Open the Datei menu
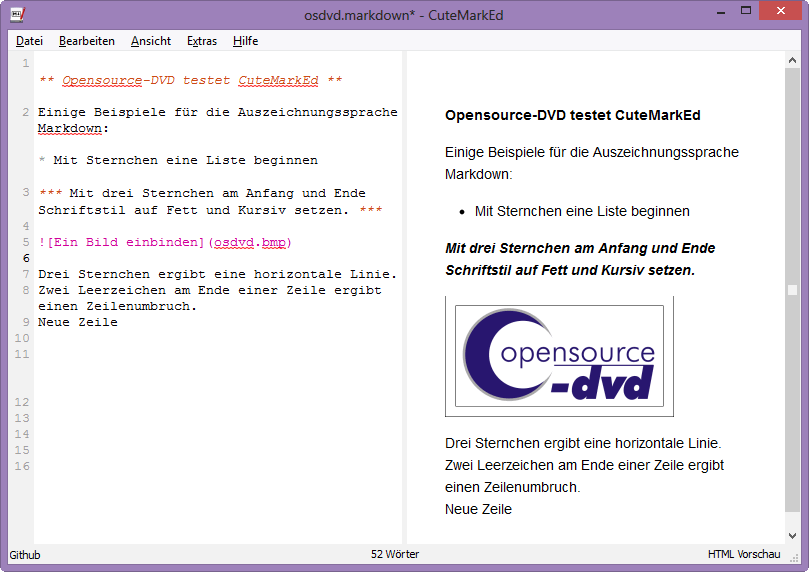This screenshot has height=572, width=809. (29, 41)
